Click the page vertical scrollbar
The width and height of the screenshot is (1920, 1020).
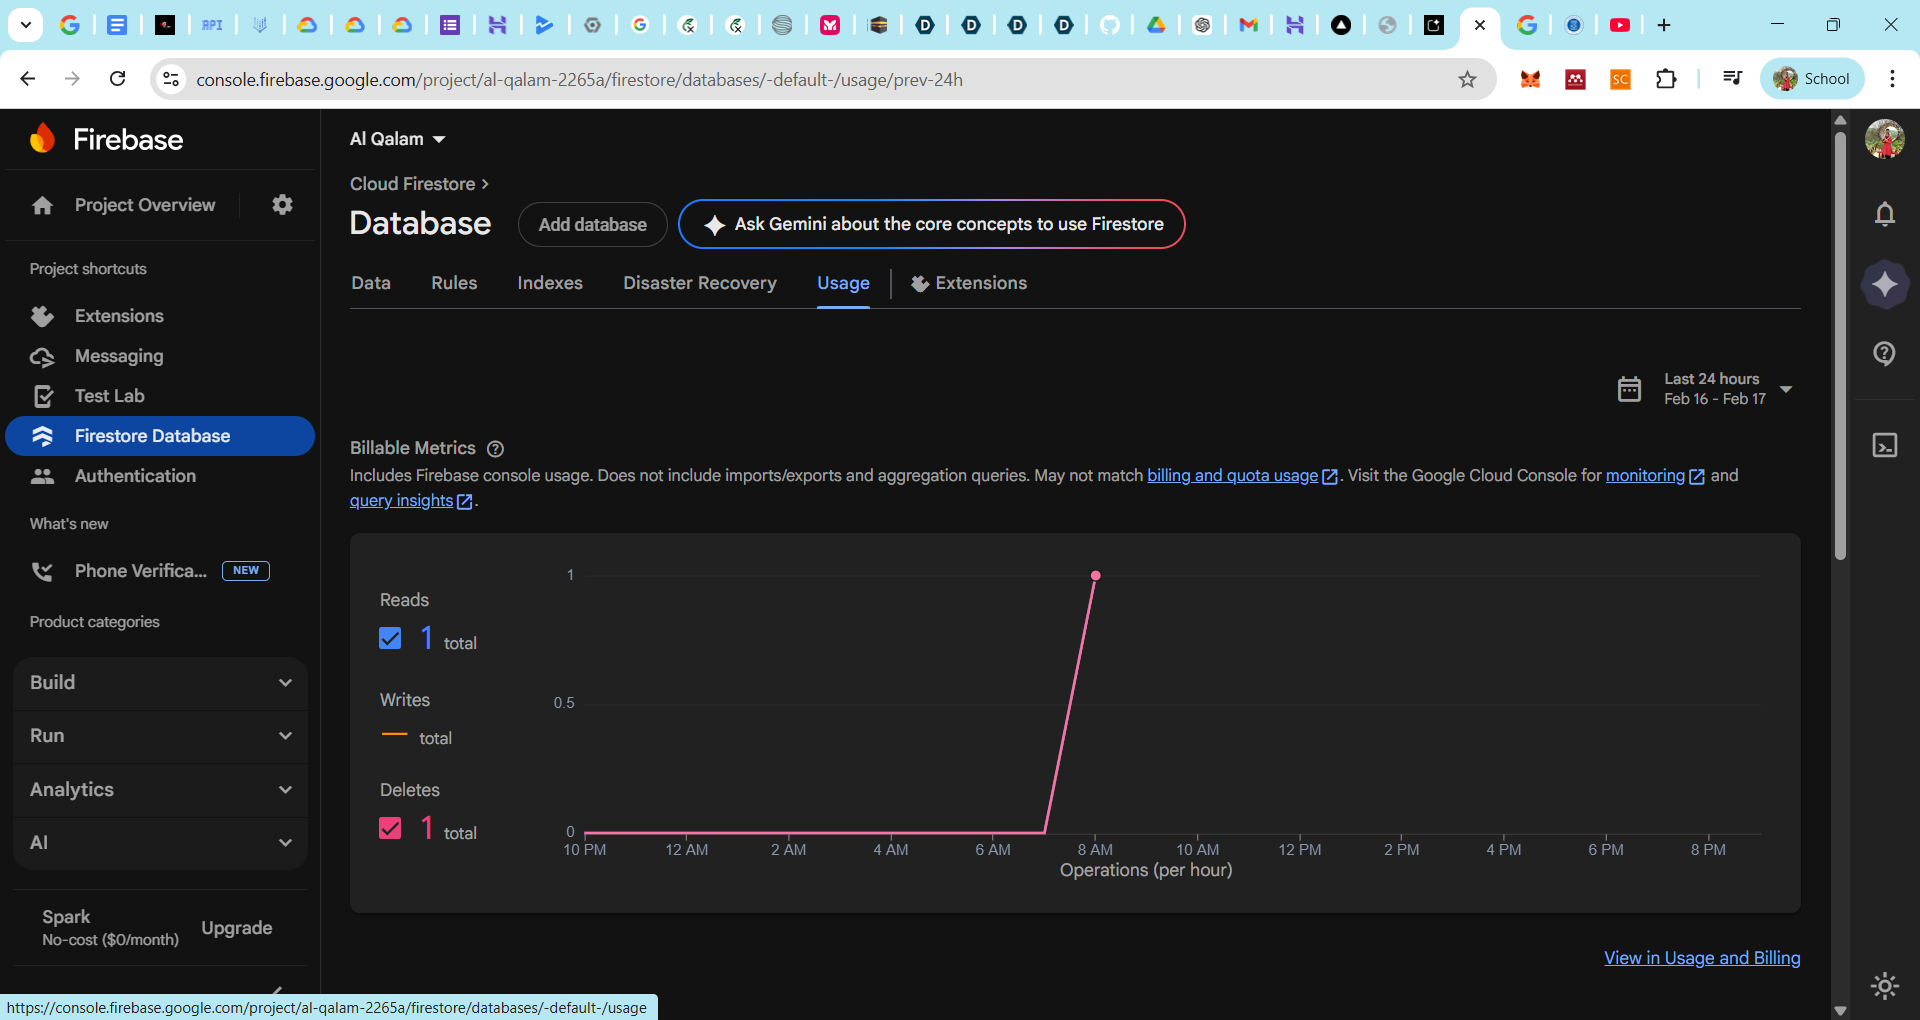coord(1840,345)
